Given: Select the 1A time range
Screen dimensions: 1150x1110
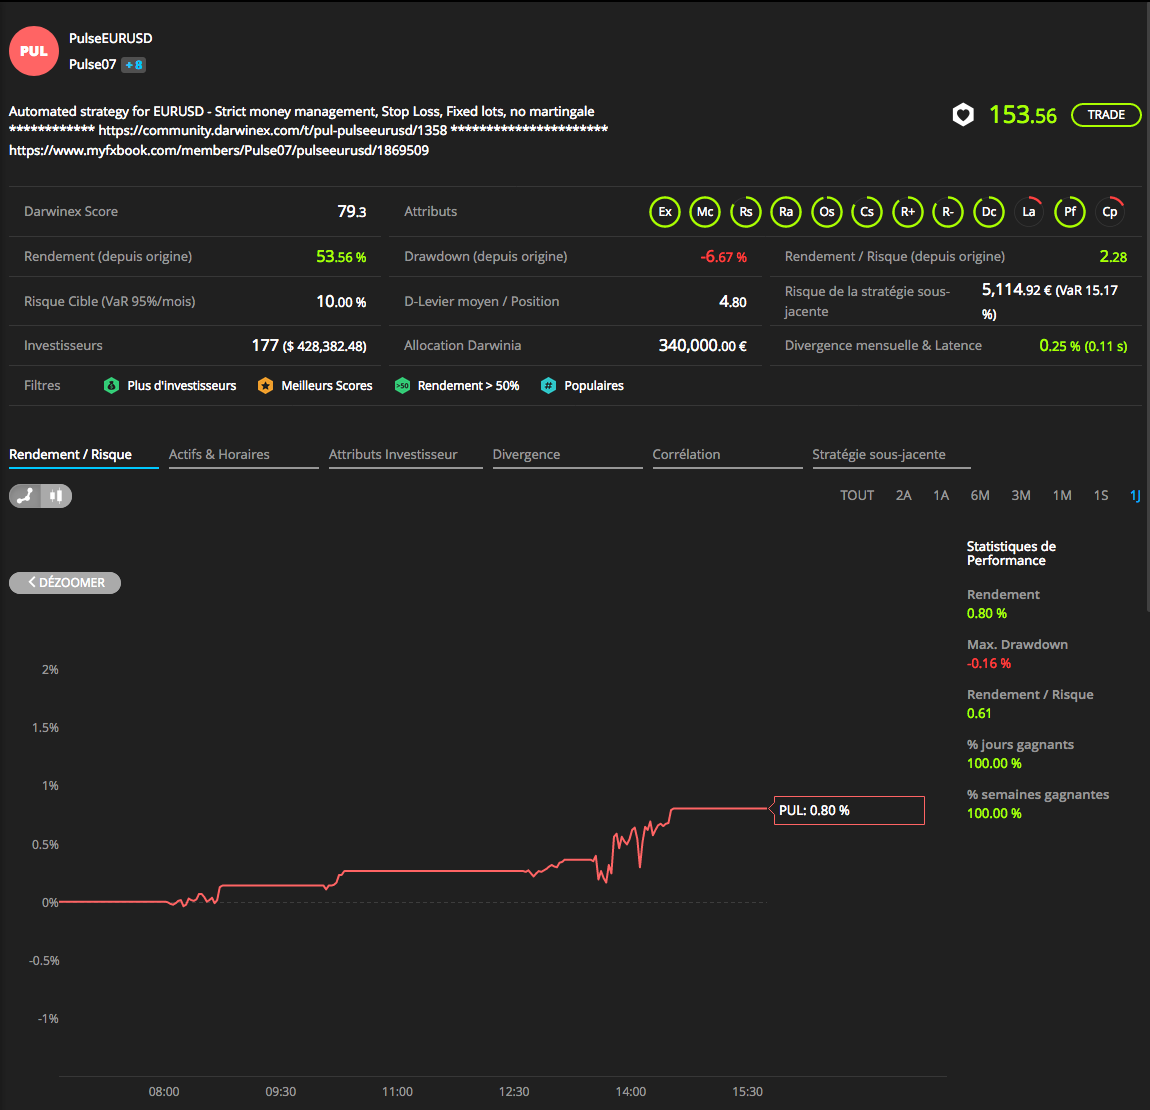Looking at the screenshot, I should point(941,496).
